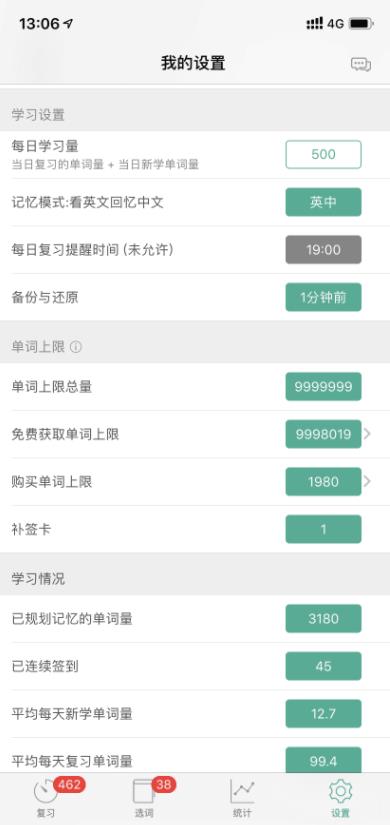
Task: Tap the 9999999 total word limit value
Action: (x=323, y=387)
